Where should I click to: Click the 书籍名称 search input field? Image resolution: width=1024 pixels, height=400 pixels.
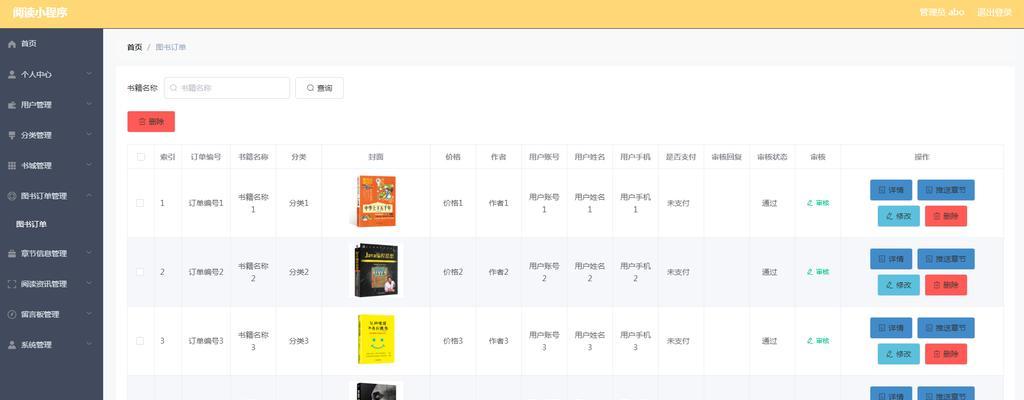click(x=227, y=88)
